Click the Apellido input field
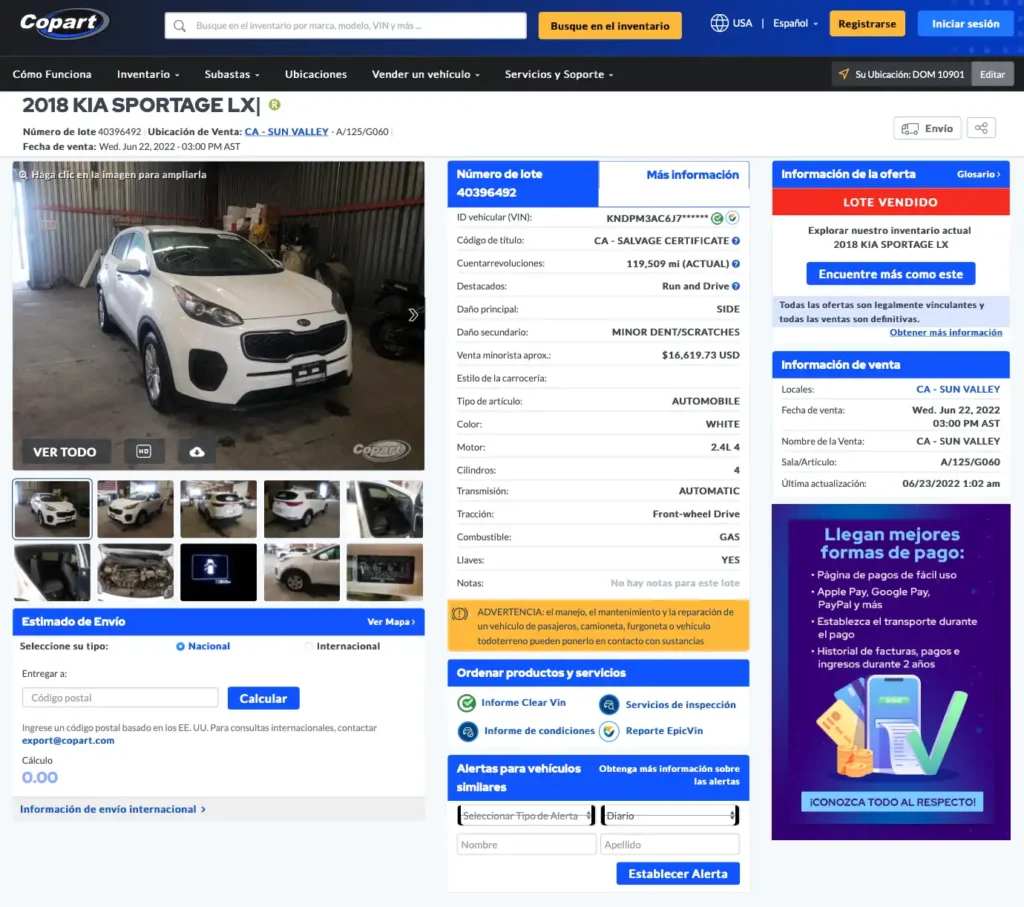 click(669, 844)
